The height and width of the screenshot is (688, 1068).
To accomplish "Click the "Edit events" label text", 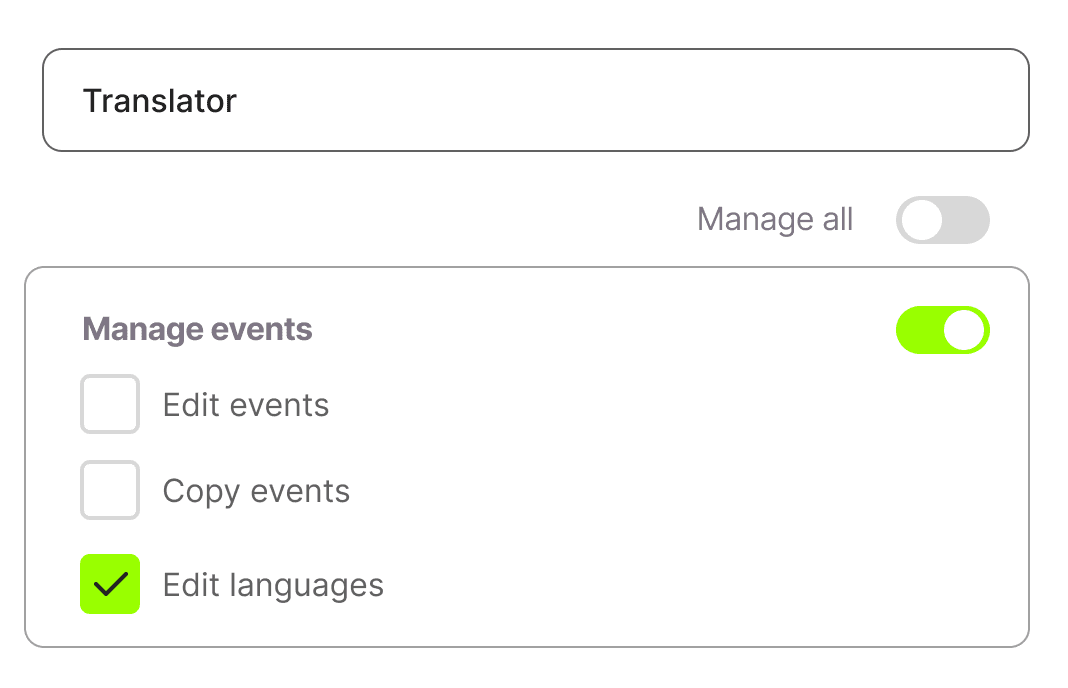I will tap(246, 405).
